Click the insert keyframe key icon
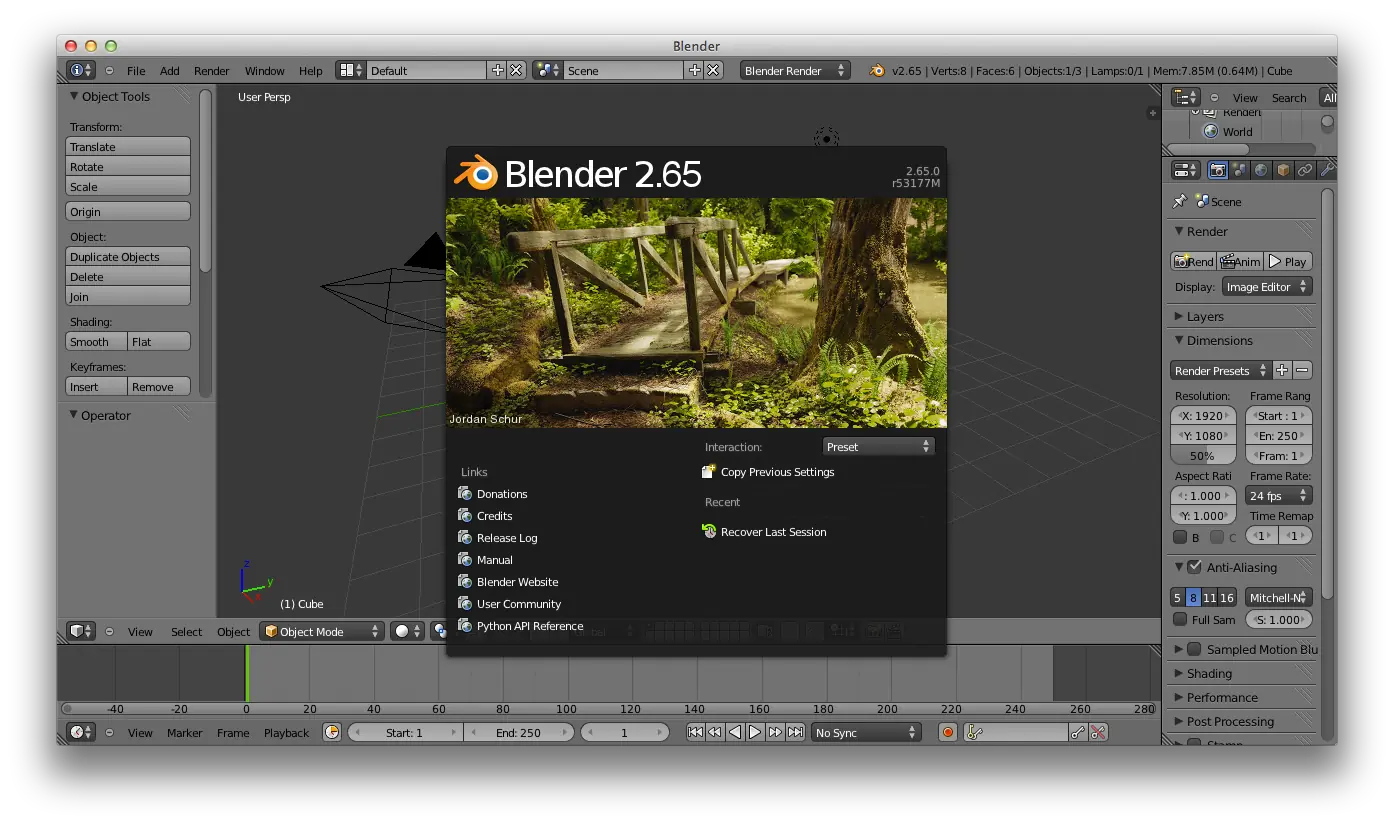This screenshot has width=1394, height=824. [1078, 733]
